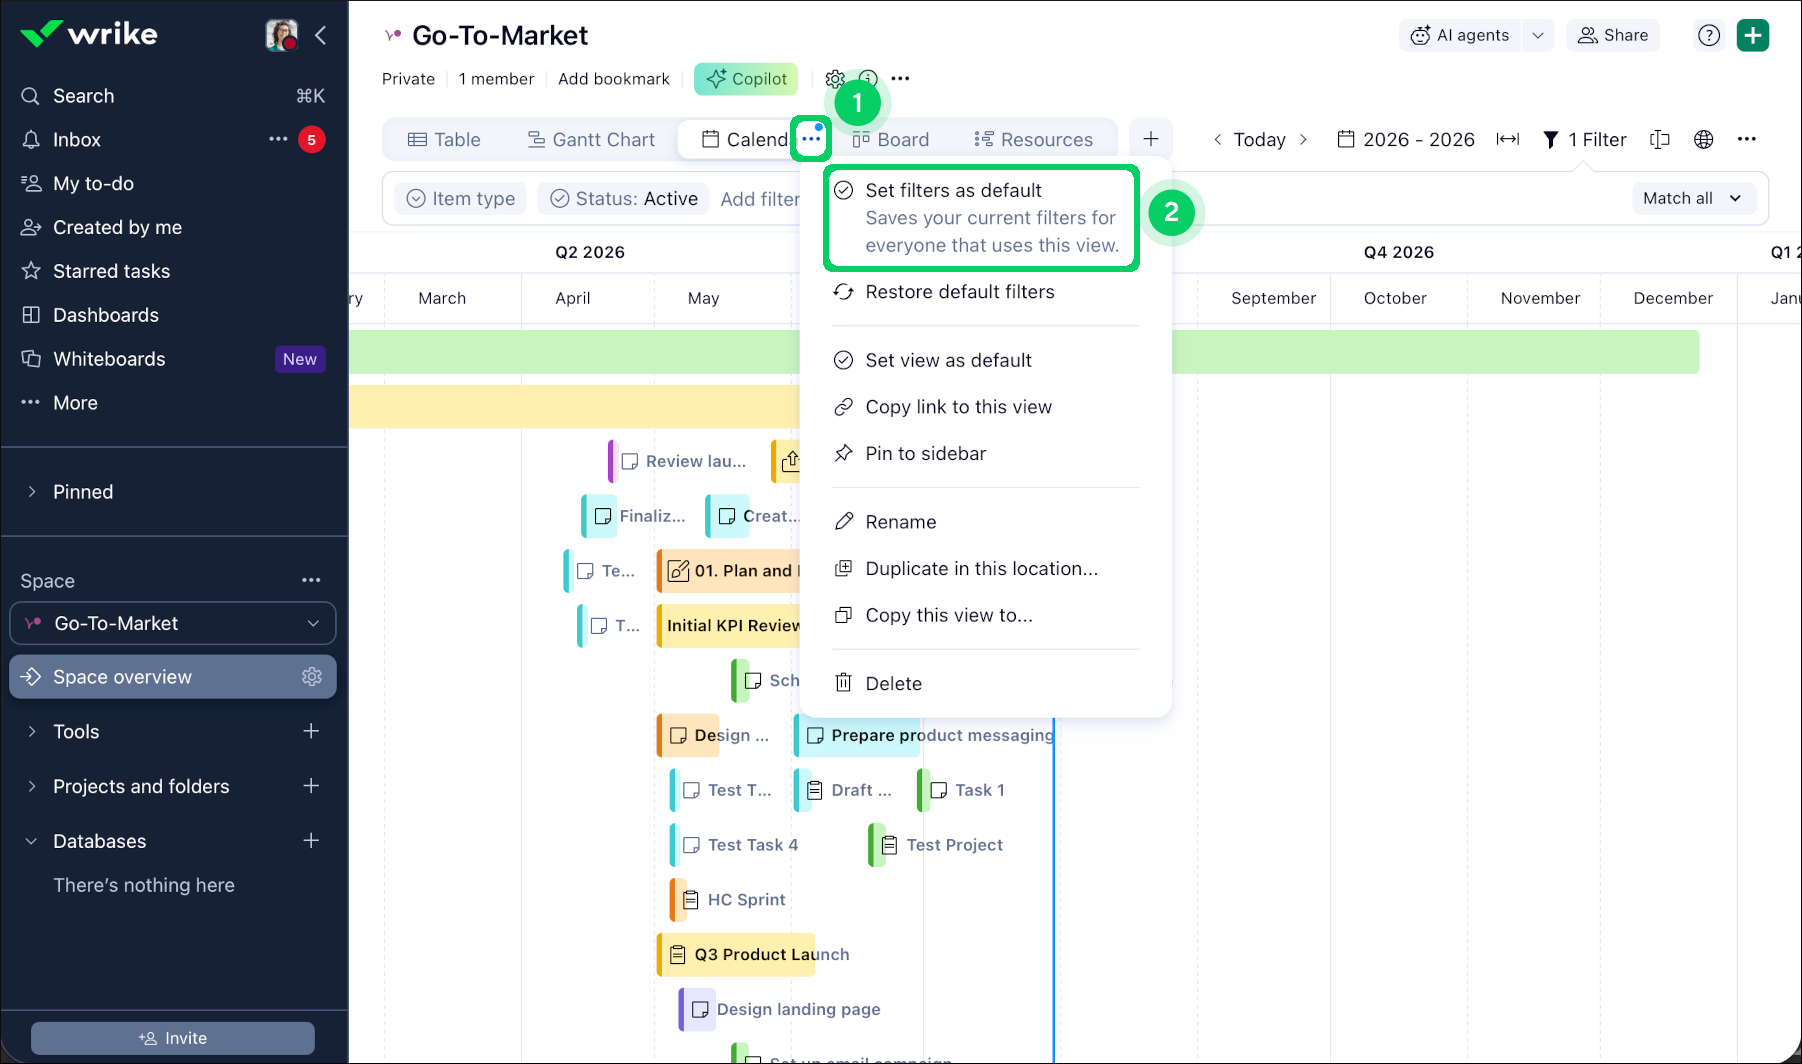Viewport: 1802px width, 1064px height.
Task: Open the Space section ellipsis menu
Action: pos(311,580)
